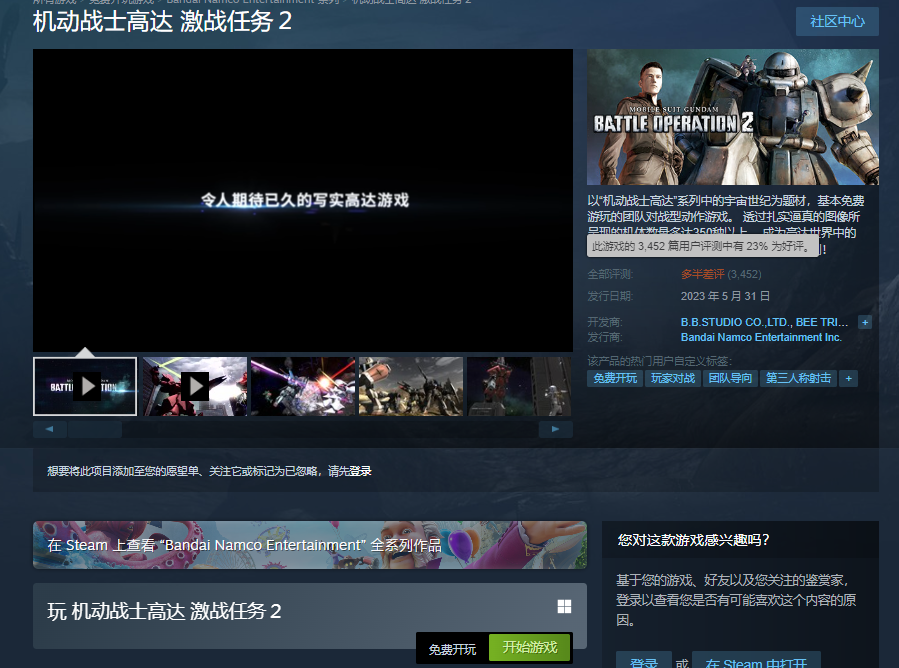The image size is (899, 668).
Task: Click the right arrow of the thumbnail strip
Action: pos(555,429)
